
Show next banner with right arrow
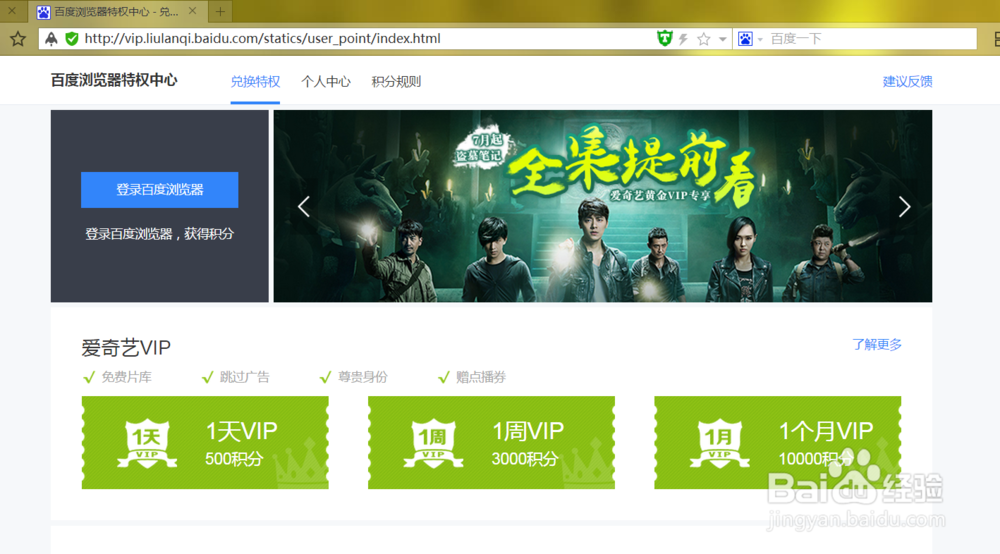tap(904, 207)
